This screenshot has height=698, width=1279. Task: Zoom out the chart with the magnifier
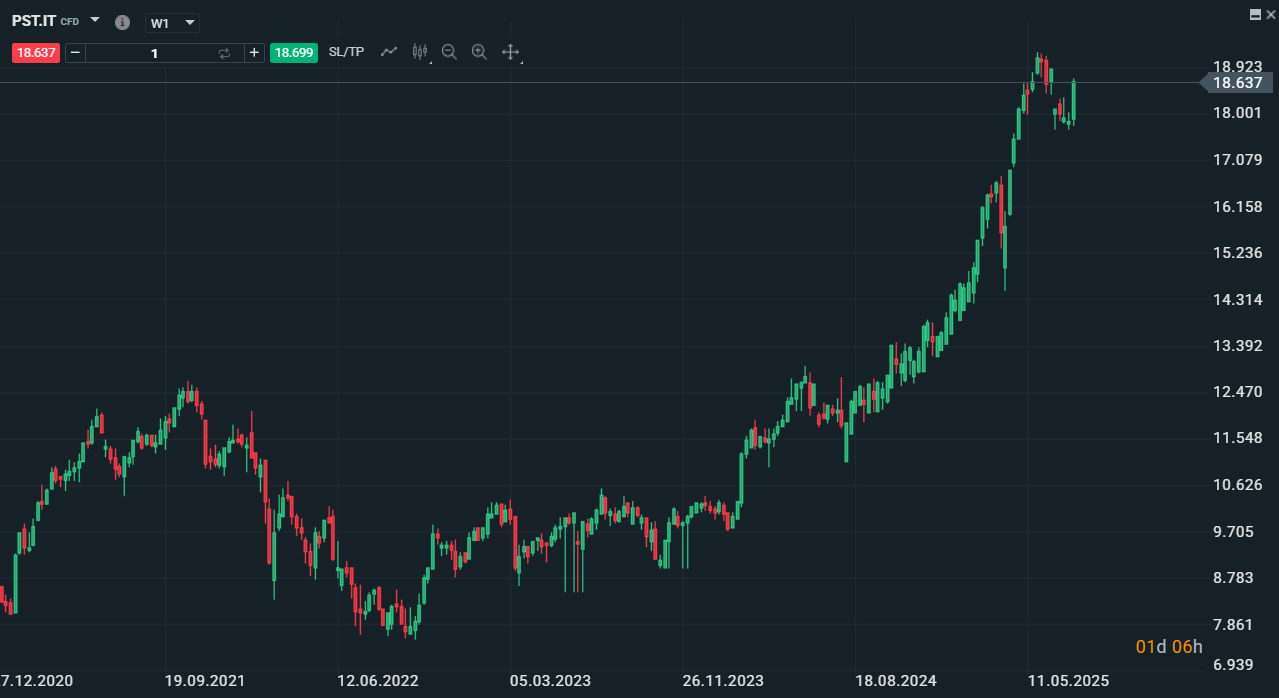coord(449,52)
